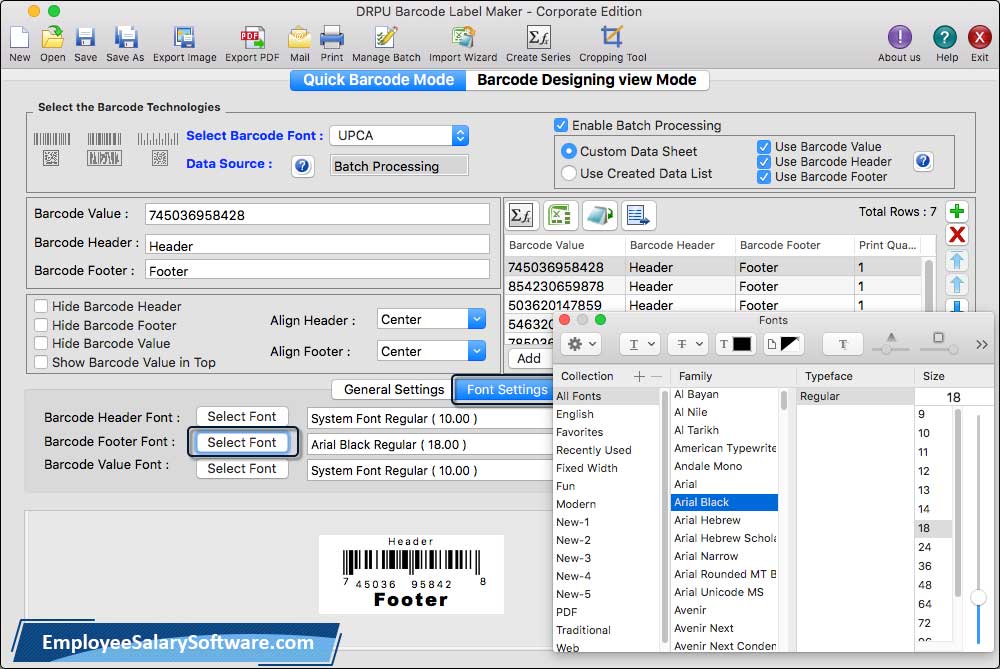Open the General Settings tab
1000x669 pixels.
(393, 389)
